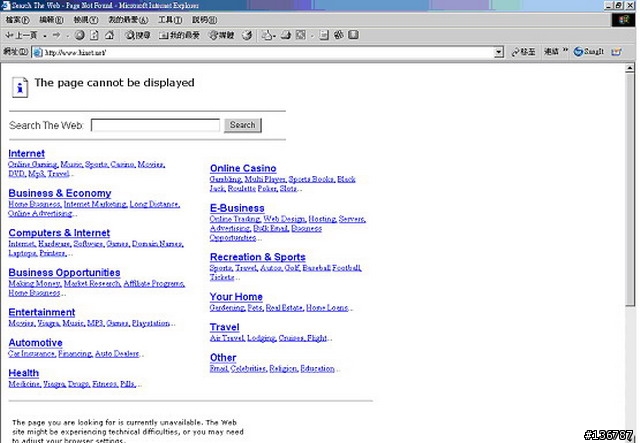This screenshot has height=443, width=640.
Task: Open the 檢視(V) menu
Action: (86, 20)
